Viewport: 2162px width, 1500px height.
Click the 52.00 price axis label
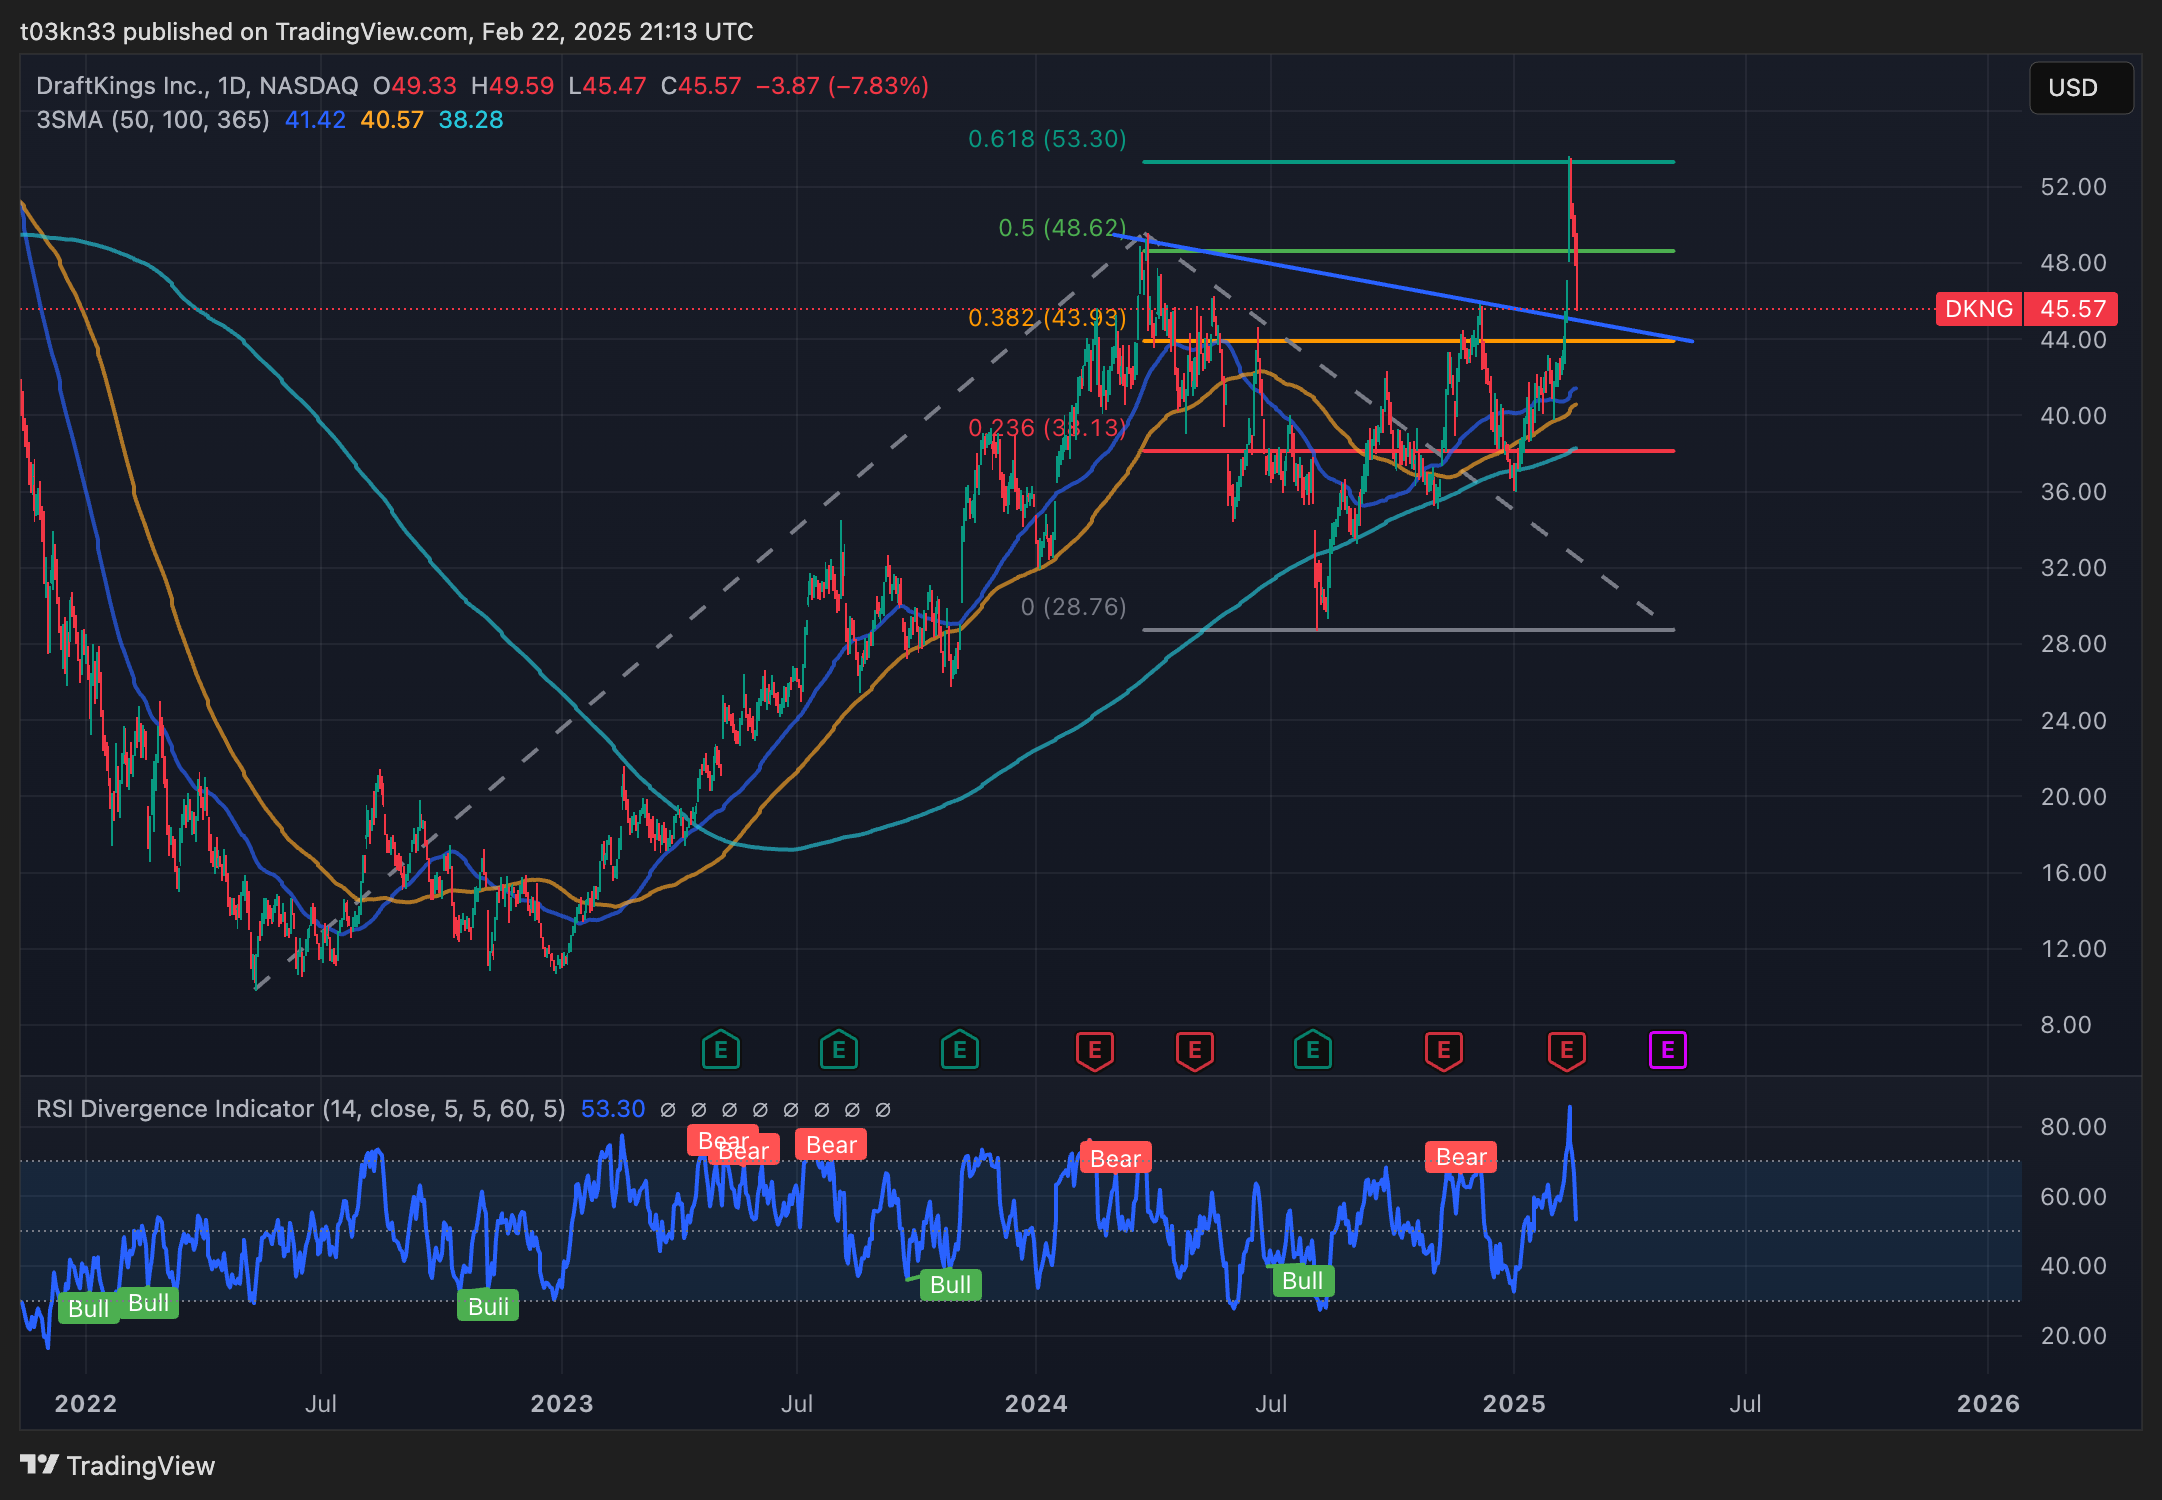pos(2072,187)
